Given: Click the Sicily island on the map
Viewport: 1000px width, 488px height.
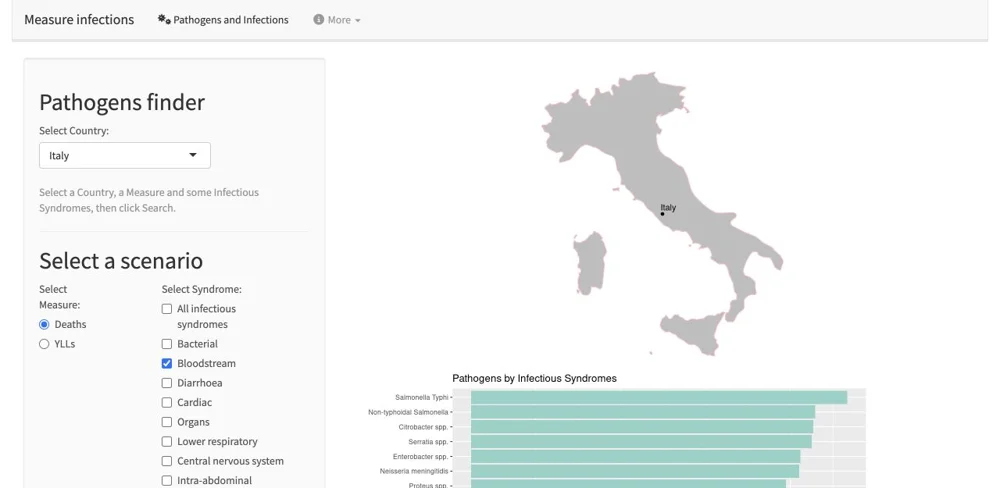Looking at the screenshot, I should click(x=693, y=332).
